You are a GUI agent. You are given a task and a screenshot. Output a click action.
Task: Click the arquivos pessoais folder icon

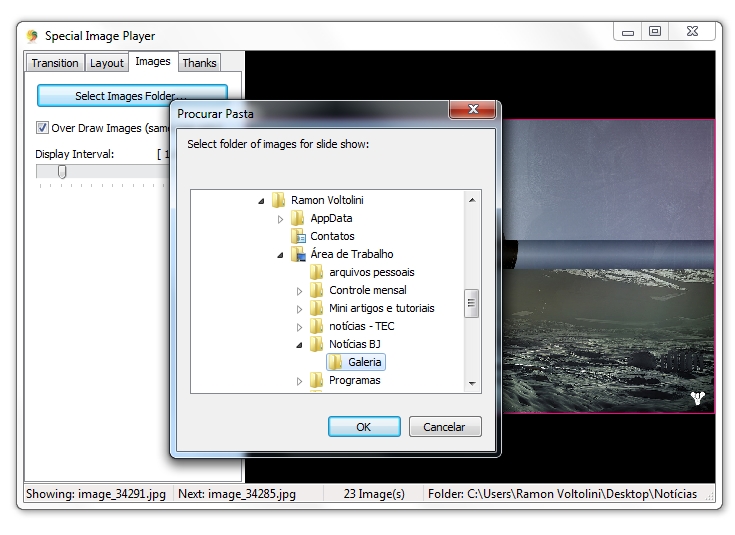(x=316, y=272)
